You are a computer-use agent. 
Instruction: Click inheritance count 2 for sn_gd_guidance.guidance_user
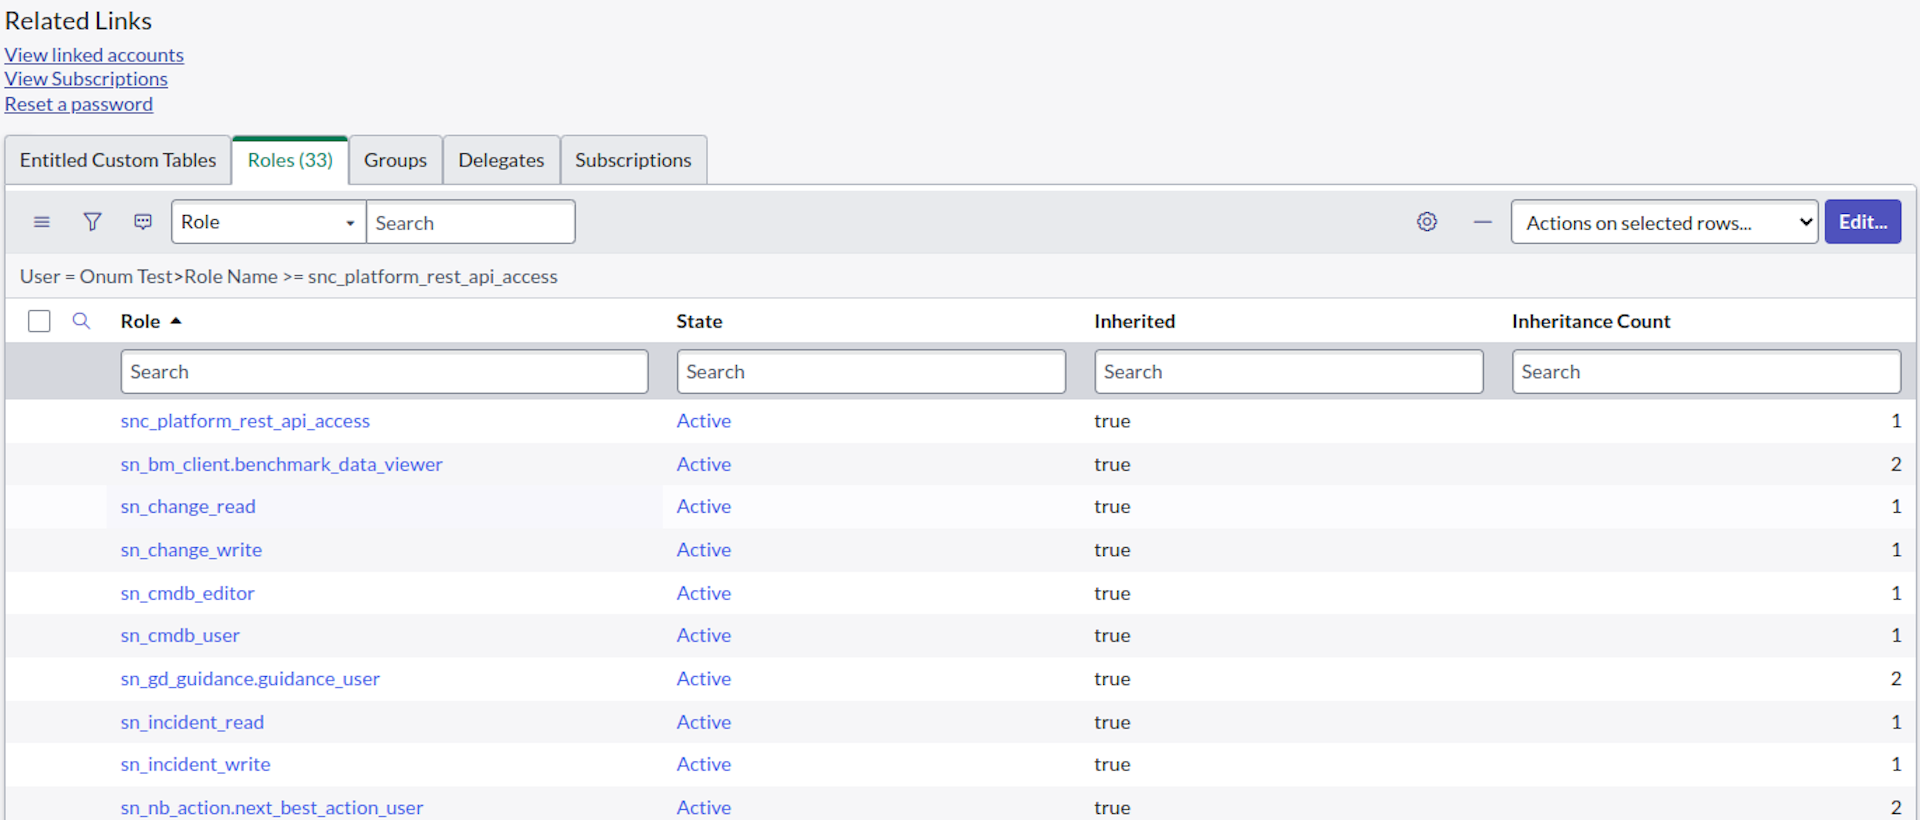[x=1896, y=678]
